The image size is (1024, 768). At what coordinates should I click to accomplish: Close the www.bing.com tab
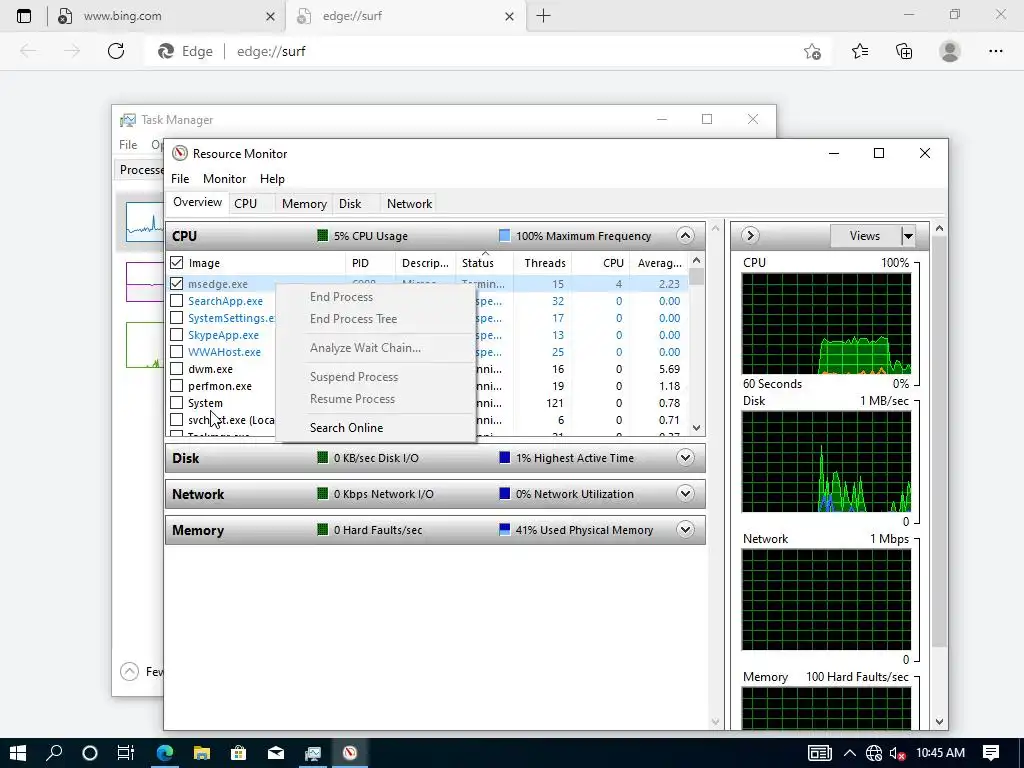(x=270, y=16)
